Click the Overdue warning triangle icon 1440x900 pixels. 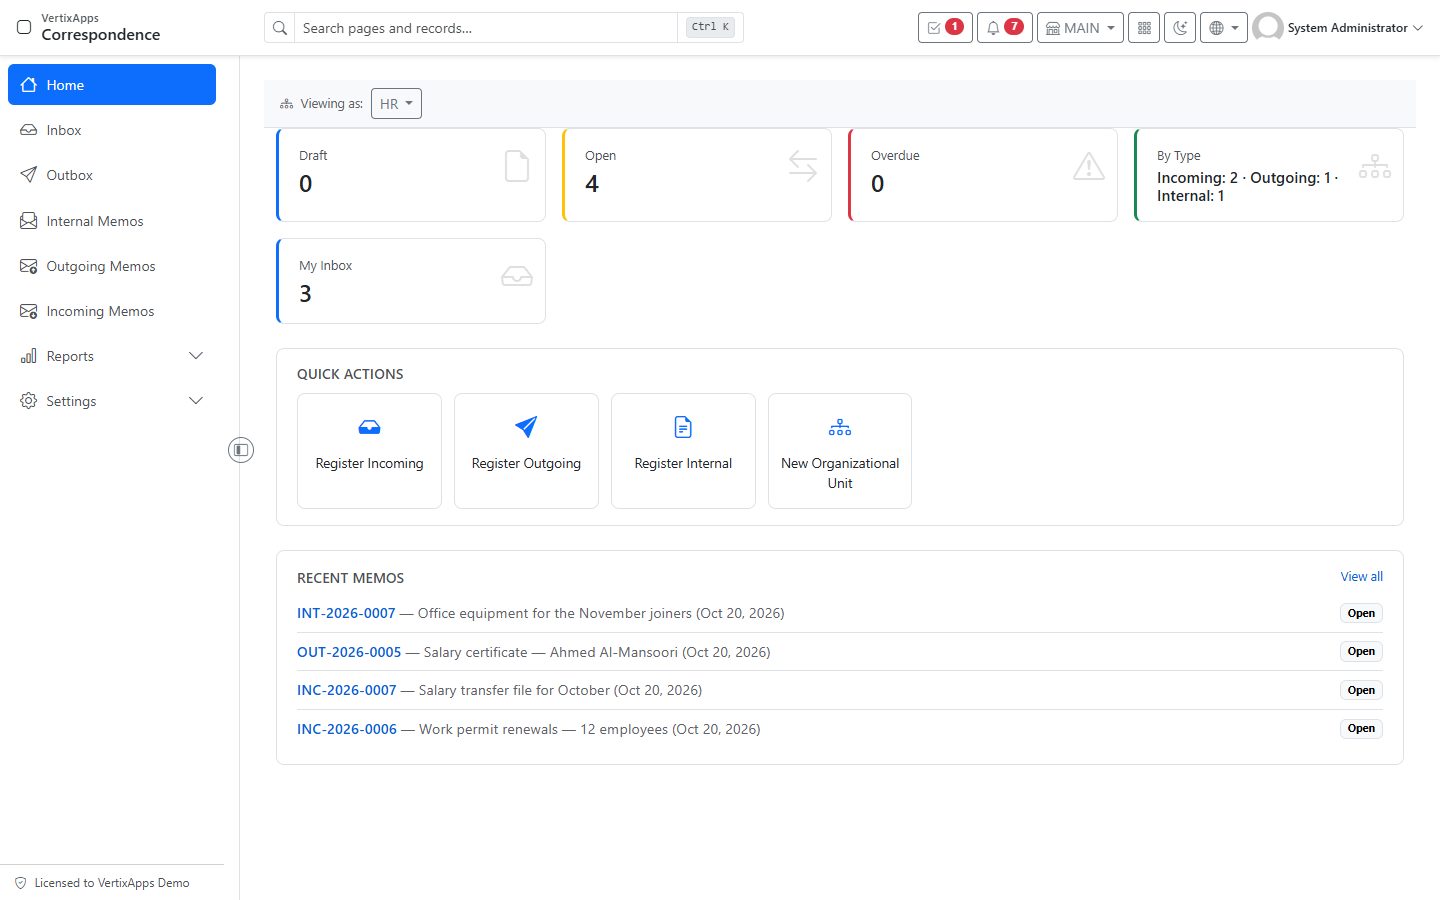coord(1089,166)
